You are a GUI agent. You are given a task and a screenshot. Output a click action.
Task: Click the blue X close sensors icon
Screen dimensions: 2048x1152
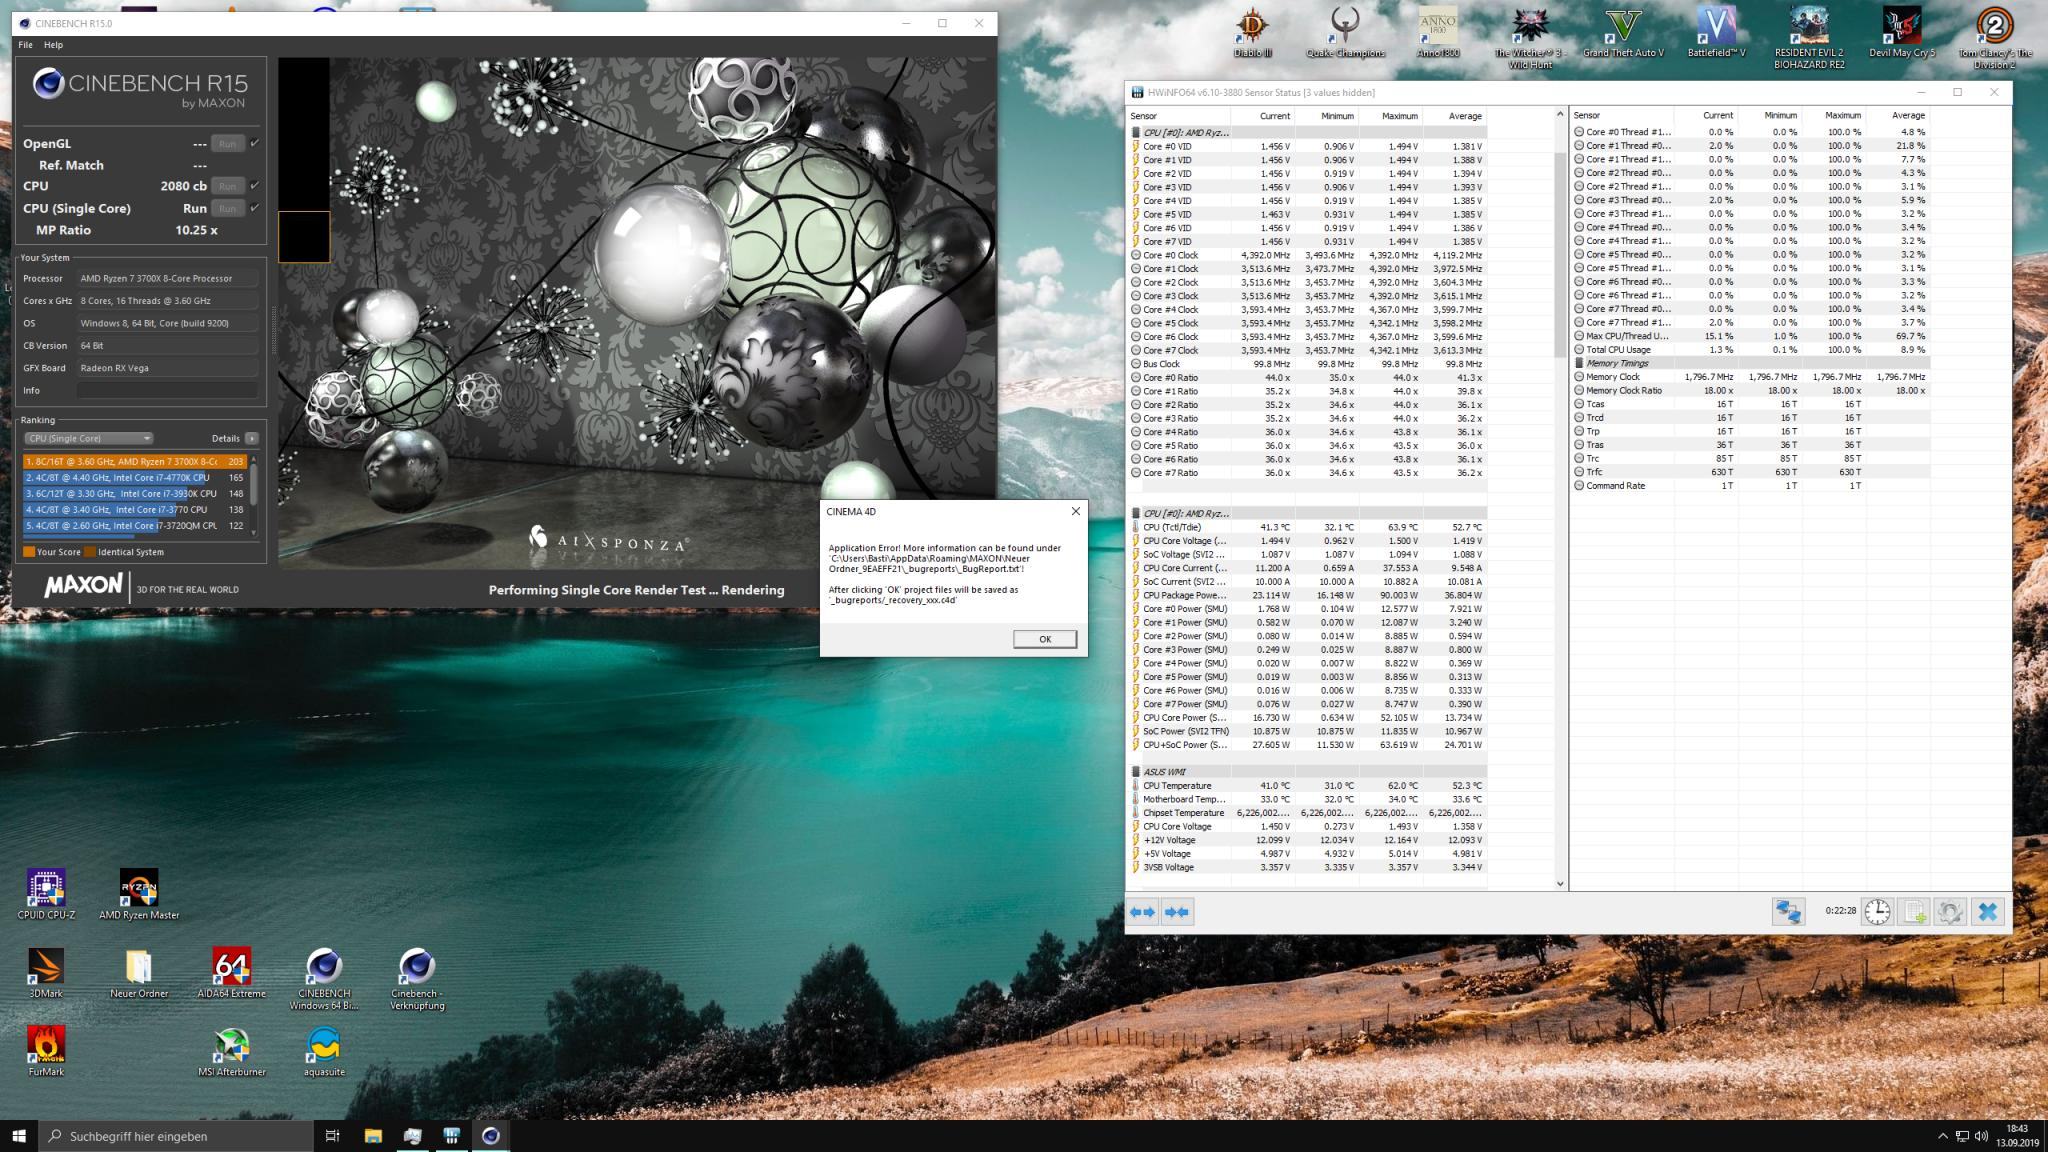click(x=1987, y=912)
